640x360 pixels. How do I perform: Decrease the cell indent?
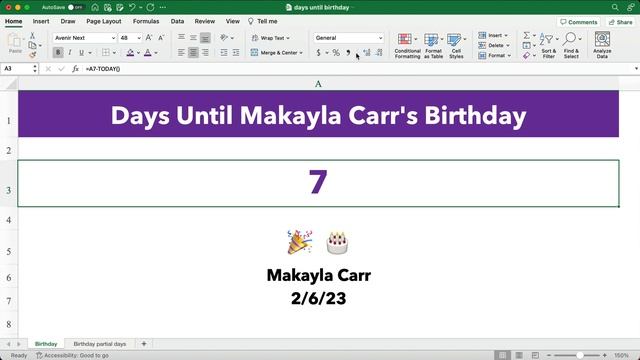224,52
